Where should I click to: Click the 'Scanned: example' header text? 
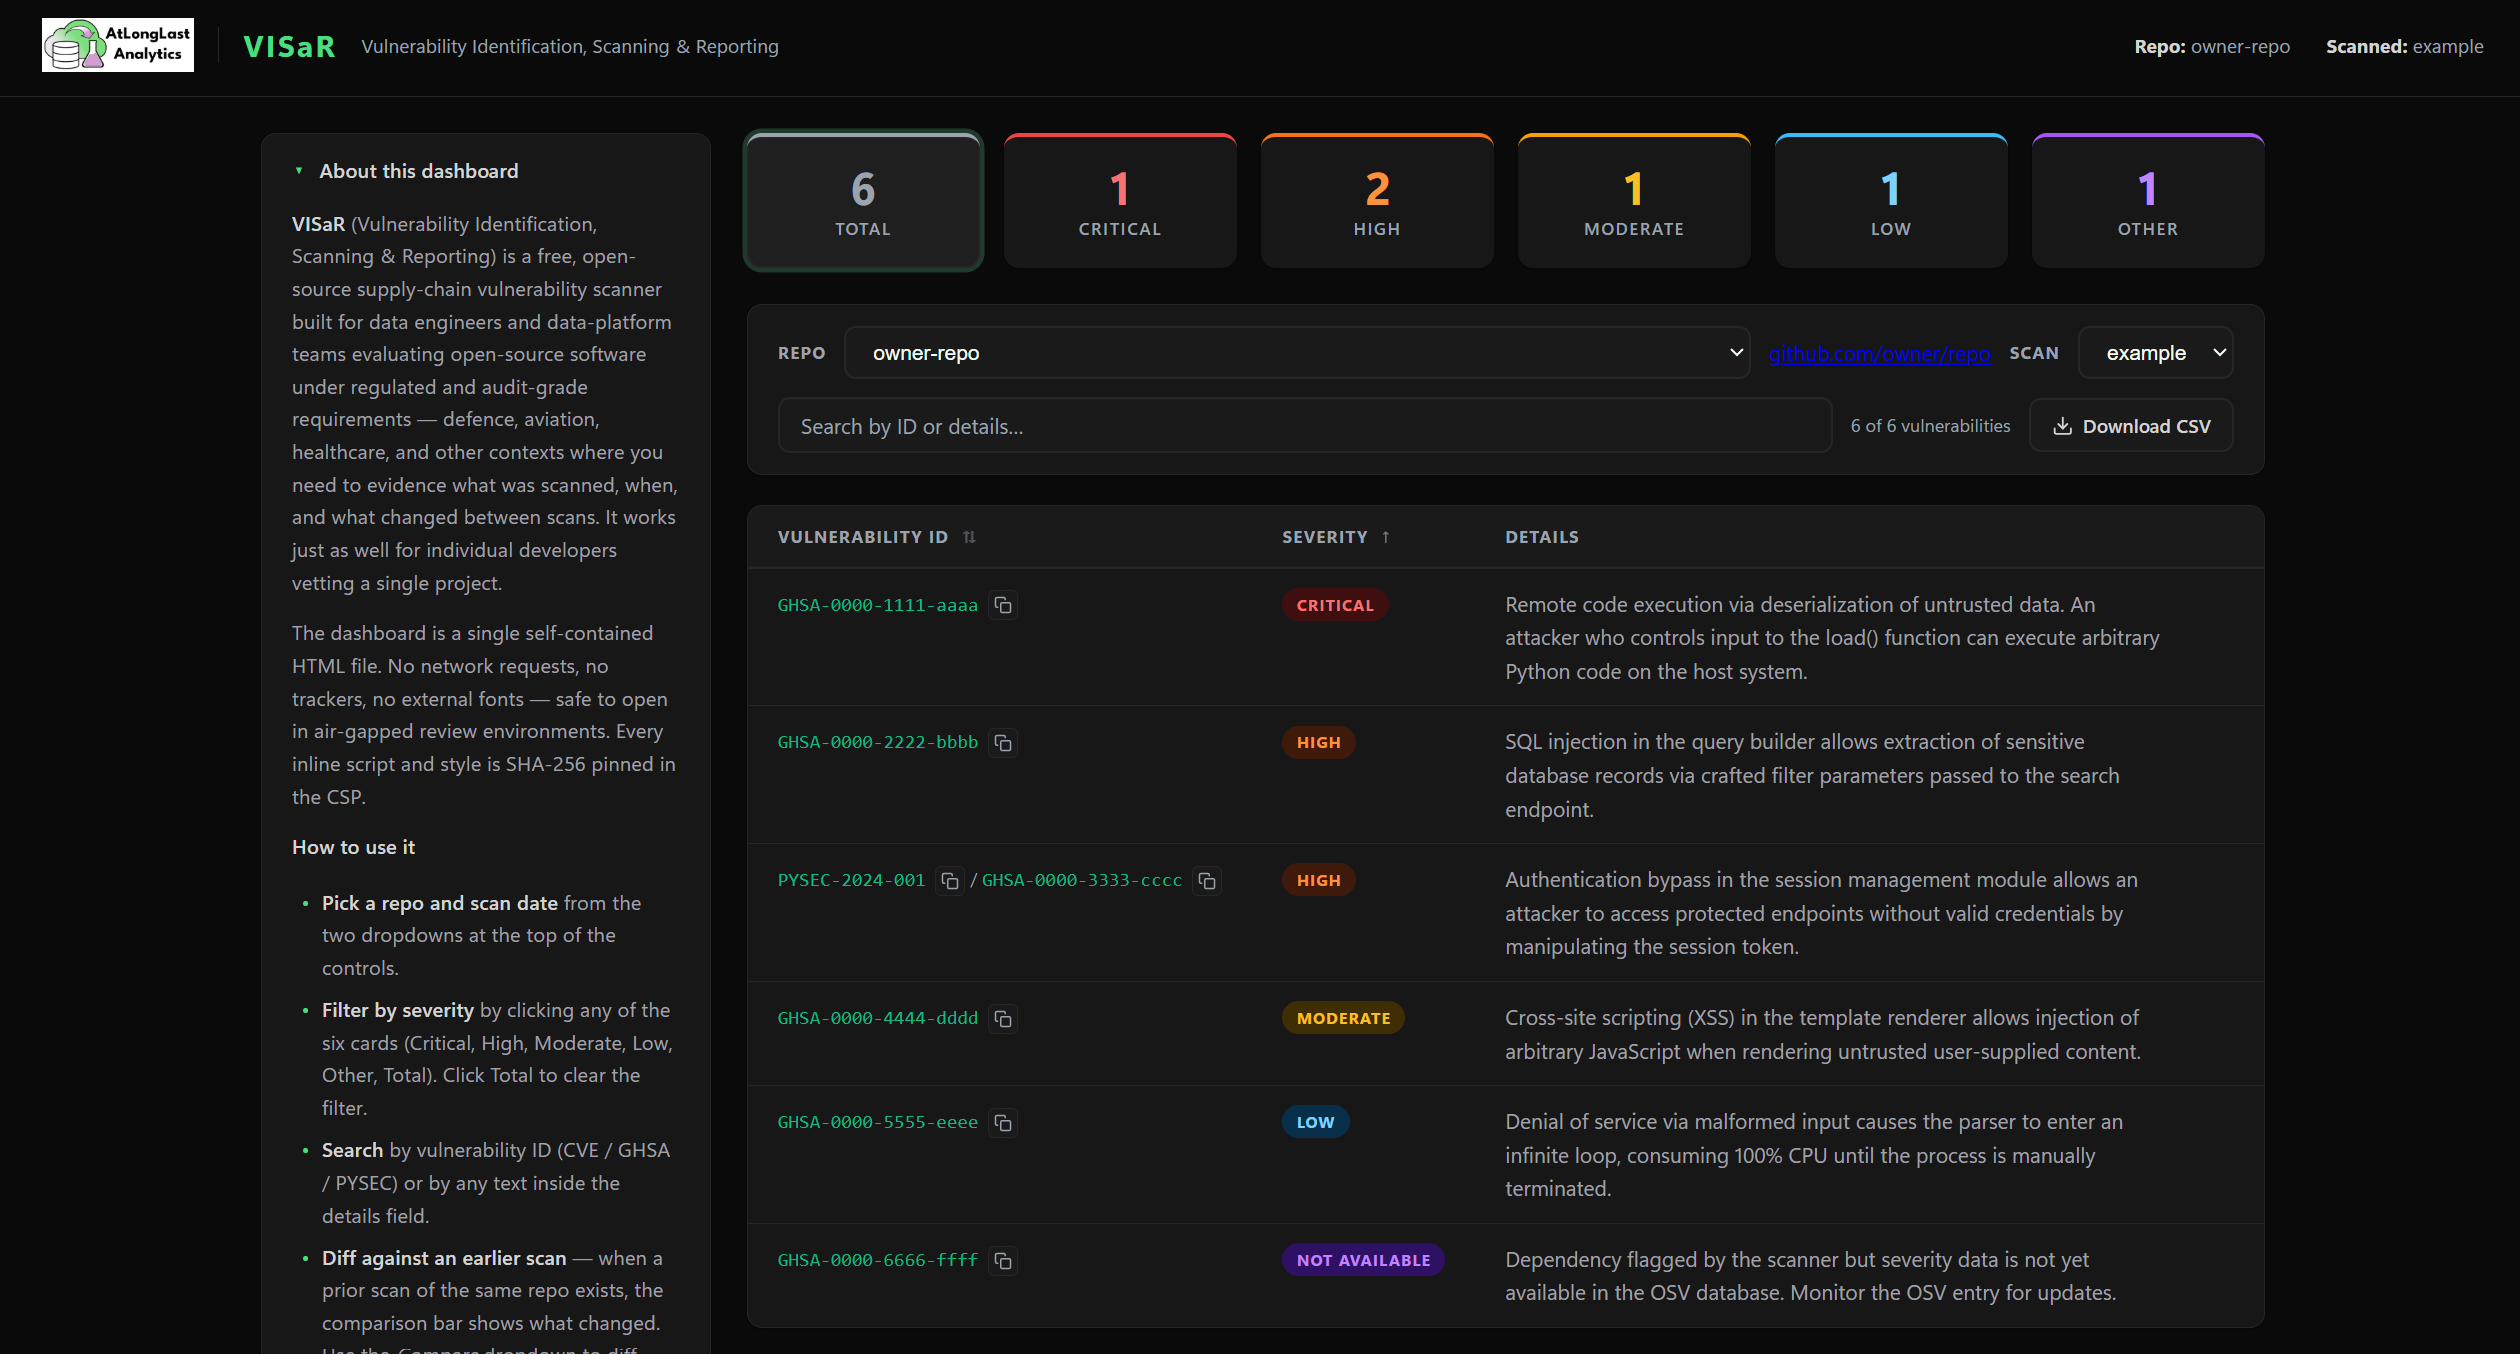[x=2404, y=46]
